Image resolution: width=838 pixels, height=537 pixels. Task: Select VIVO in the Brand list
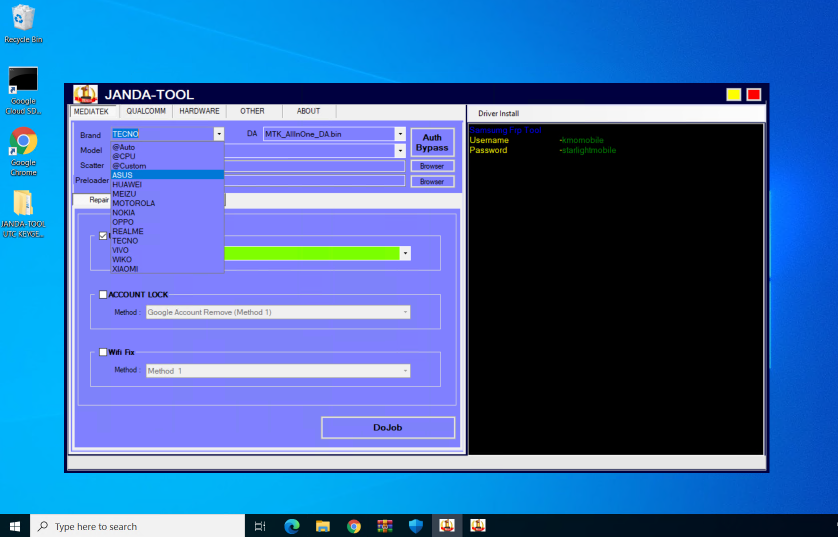167,250
